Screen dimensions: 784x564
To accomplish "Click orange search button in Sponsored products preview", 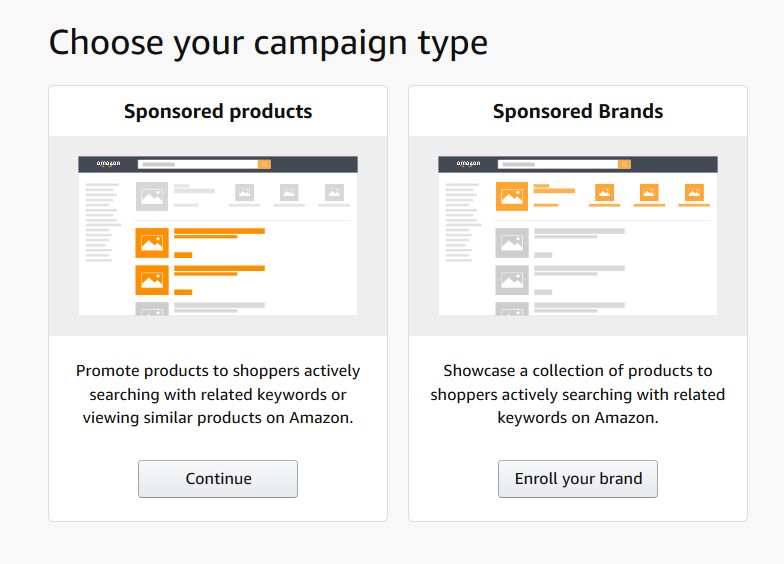I will pyautogui.click(x=264, y=164).
